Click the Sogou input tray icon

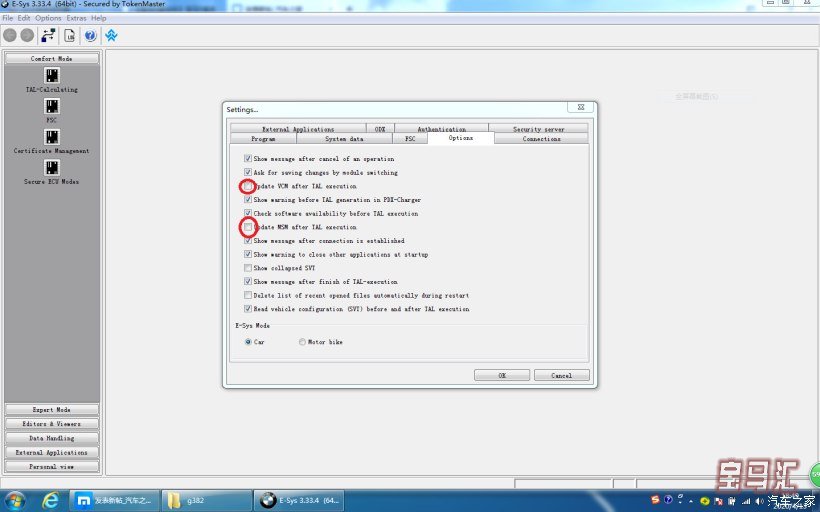[x=655, y=500]
